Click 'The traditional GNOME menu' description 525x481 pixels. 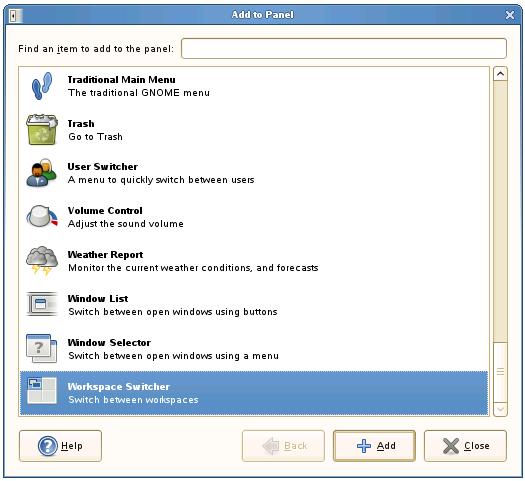pyautogui.click(x=139, y=93)
